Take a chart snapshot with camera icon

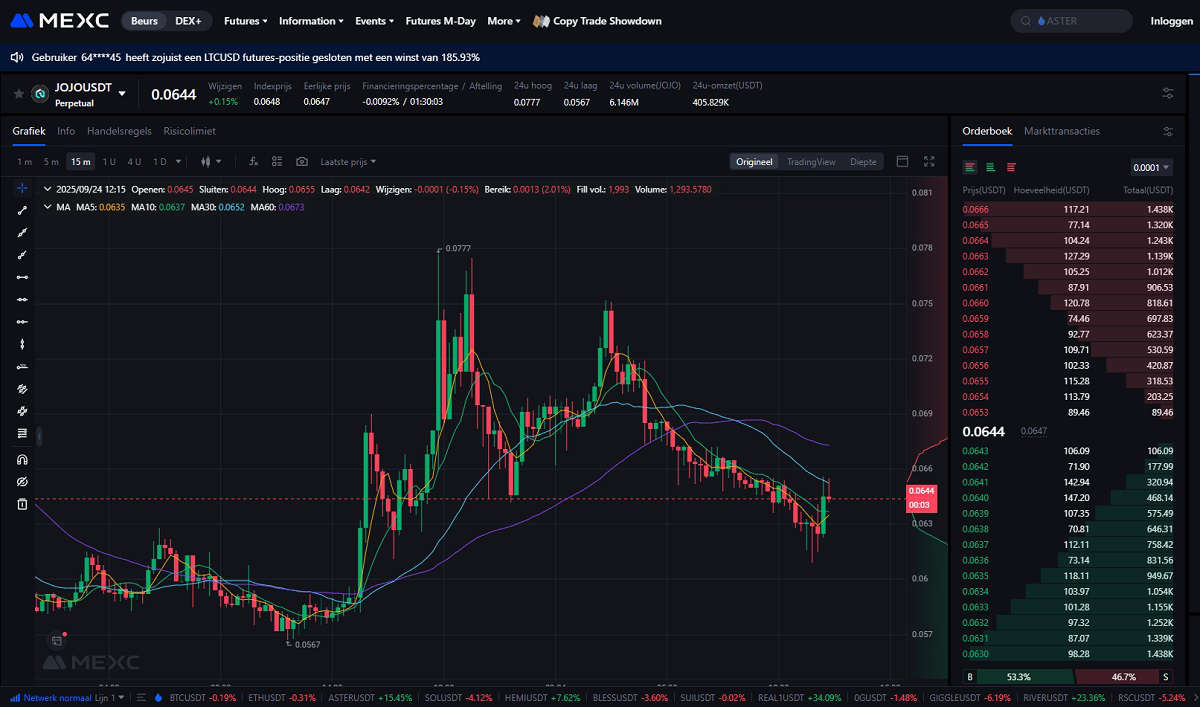302,161
